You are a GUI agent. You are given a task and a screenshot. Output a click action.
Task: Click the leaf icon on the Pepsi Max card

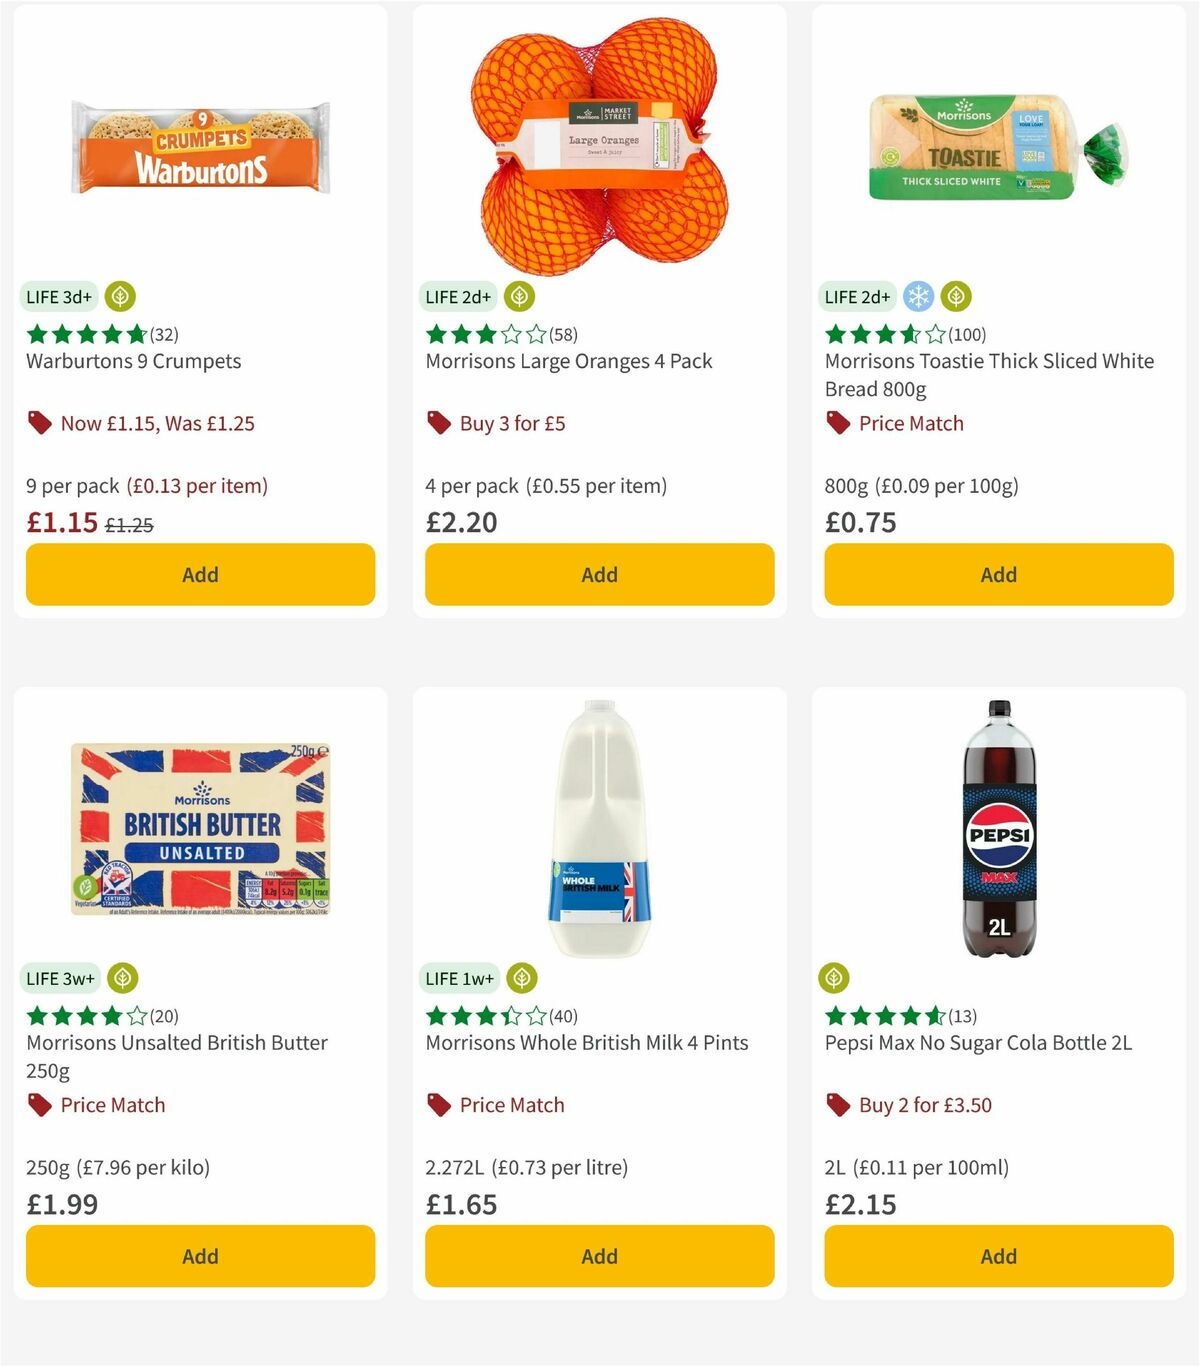[x=836, y=978]
